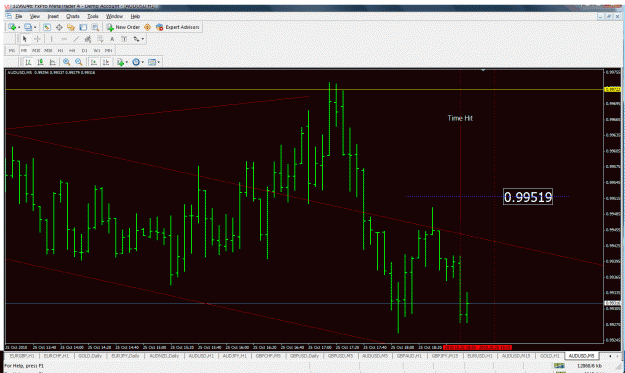
Task: Switch to the M30 timeframe
Action: 48,50
